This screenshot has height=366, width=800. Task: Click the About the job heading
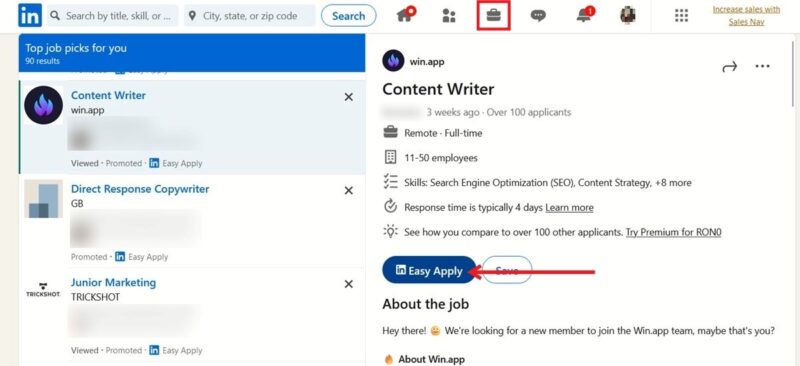[x=426, y=304]
